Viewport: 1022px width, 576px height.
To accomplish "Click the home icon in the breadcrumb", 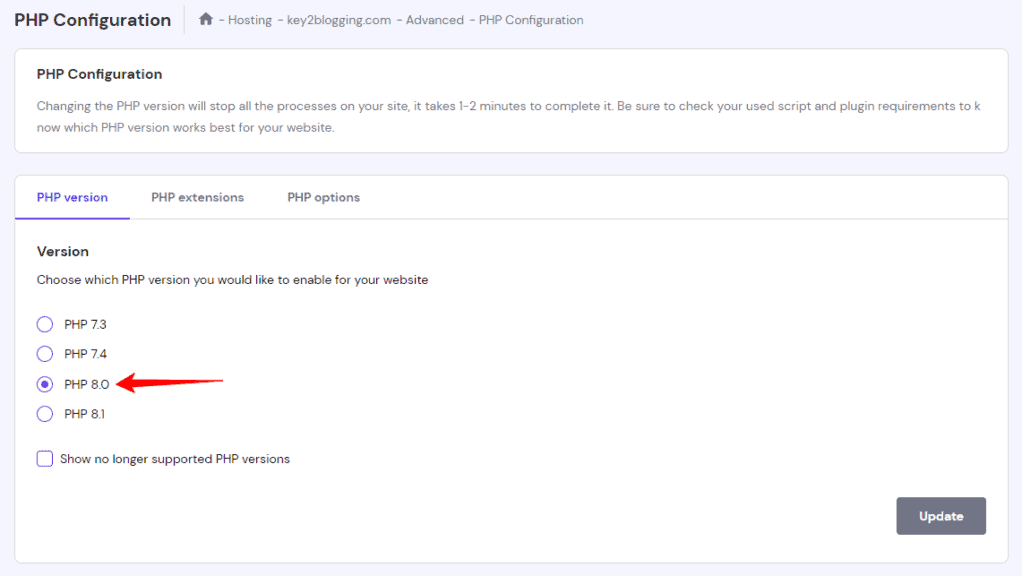I will click(x=207, y=19).
